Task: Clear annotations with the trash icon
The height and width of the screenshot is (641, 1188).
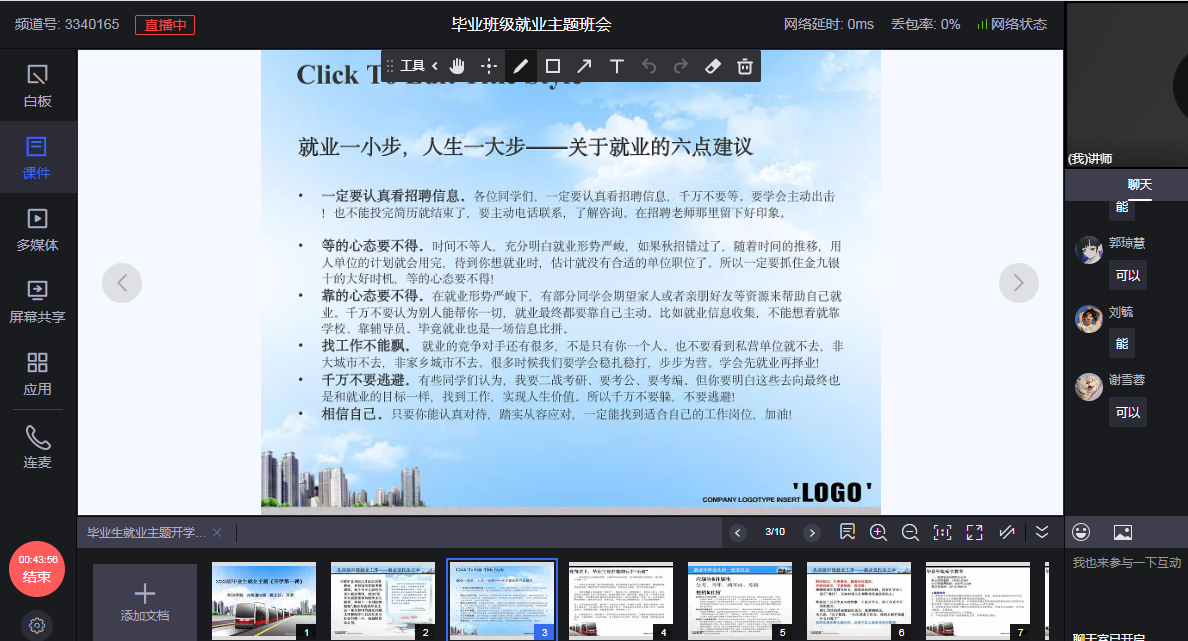Action: [744, 66]
